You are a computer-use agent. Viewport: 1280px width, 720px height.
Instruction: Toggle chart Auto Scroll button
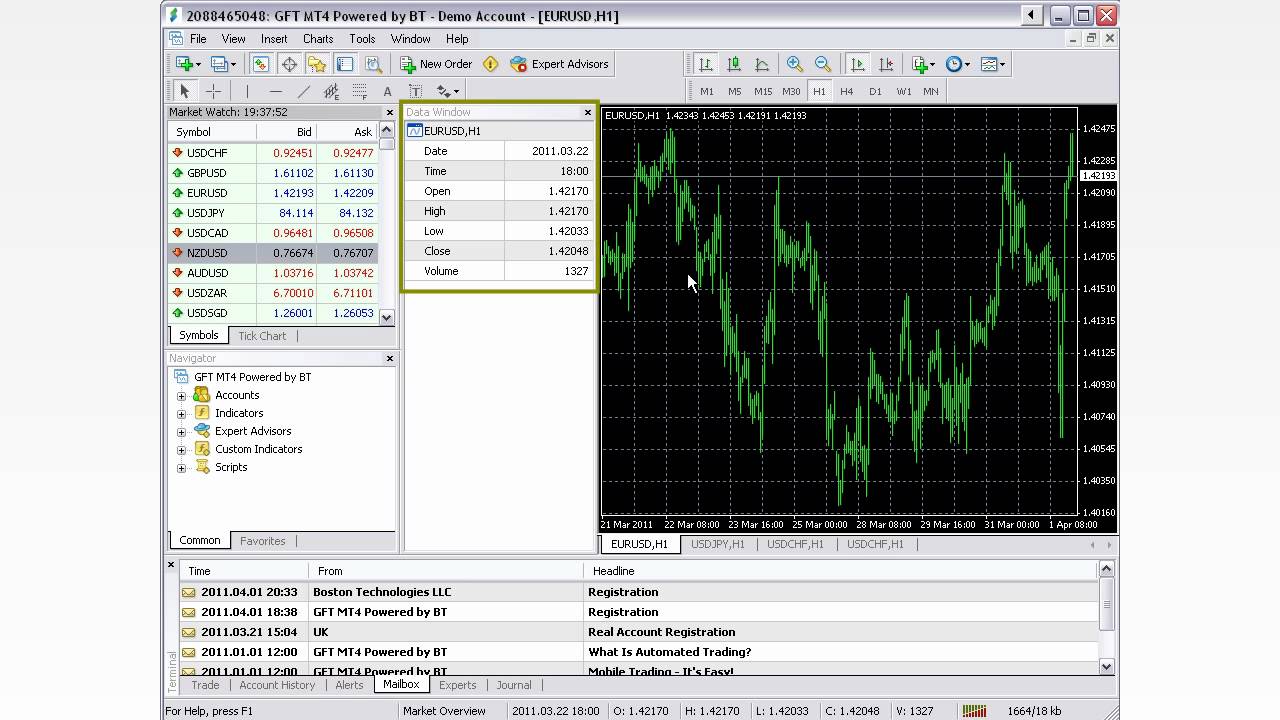tap(858, 64)
